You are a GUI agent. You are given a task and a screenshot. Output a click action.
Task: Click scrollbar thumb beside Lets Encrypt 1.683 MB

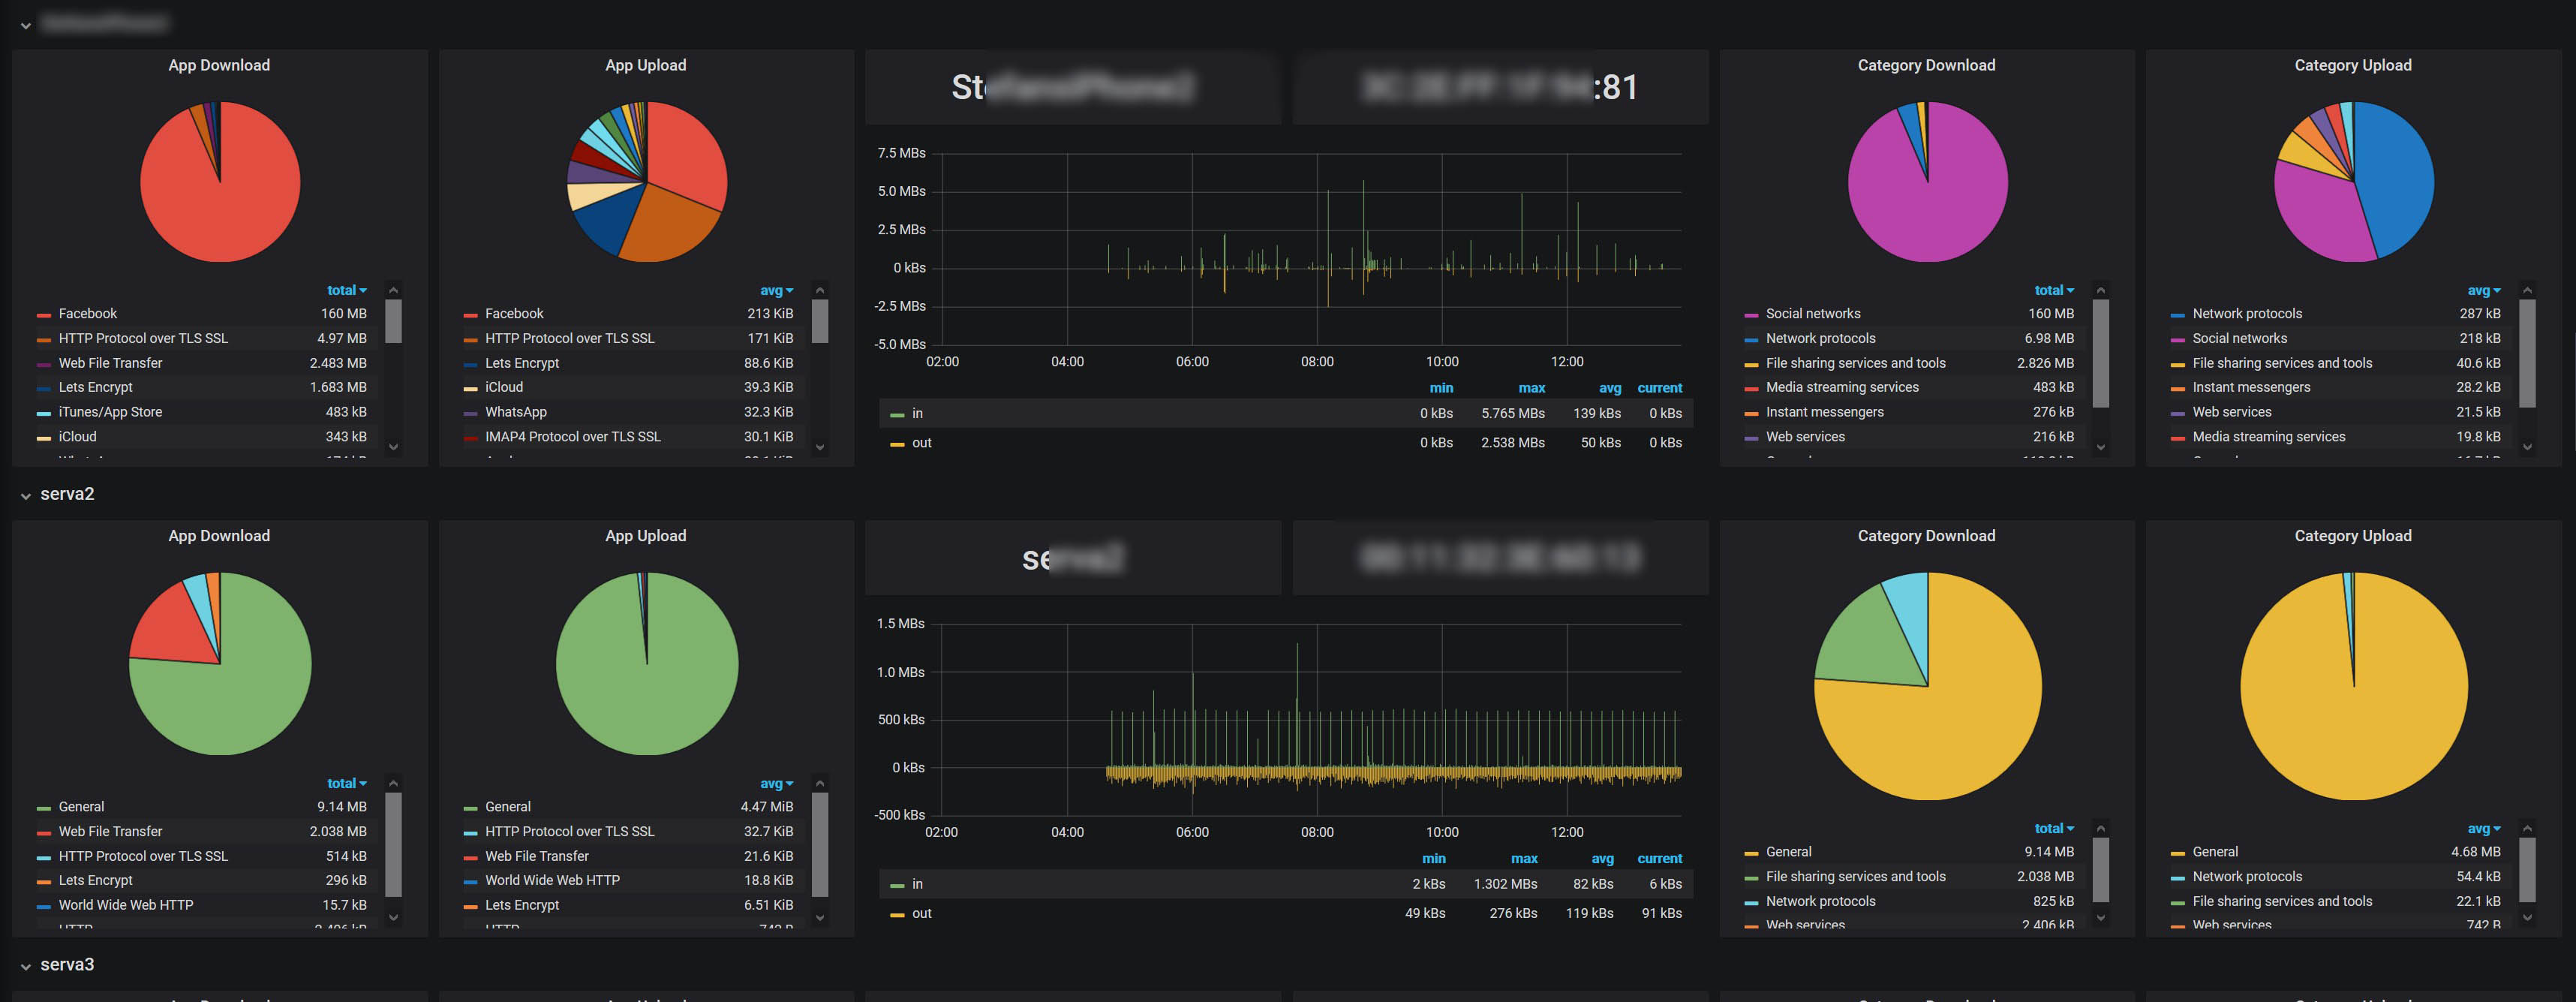point(393,320)
